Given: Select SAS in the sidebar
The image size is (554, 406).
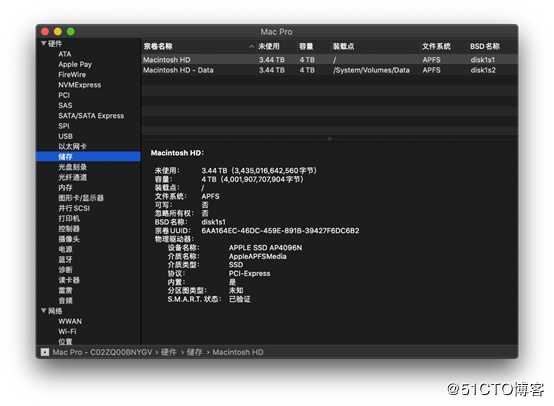Looking at the screenshot, I should [65, 105].
